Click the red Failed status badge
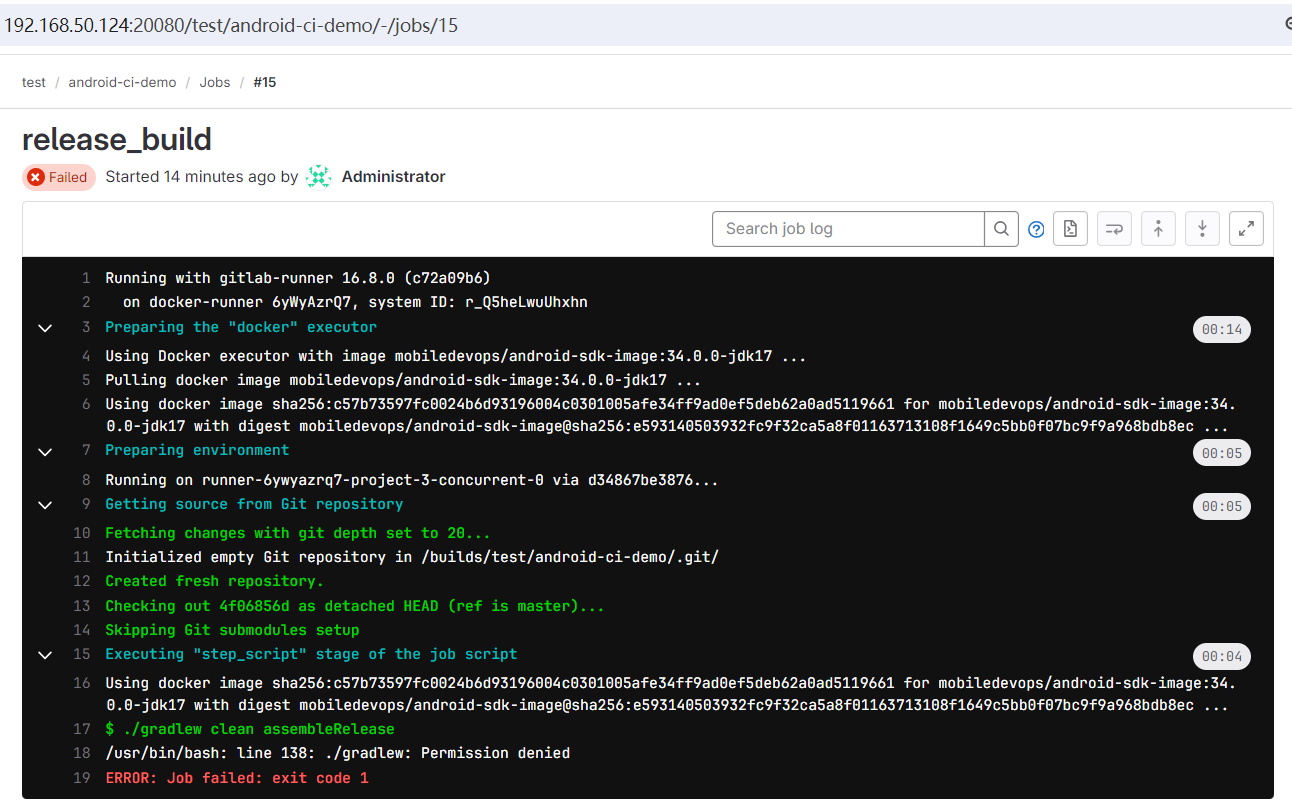The image size is (1292, 810). [59, 177]
